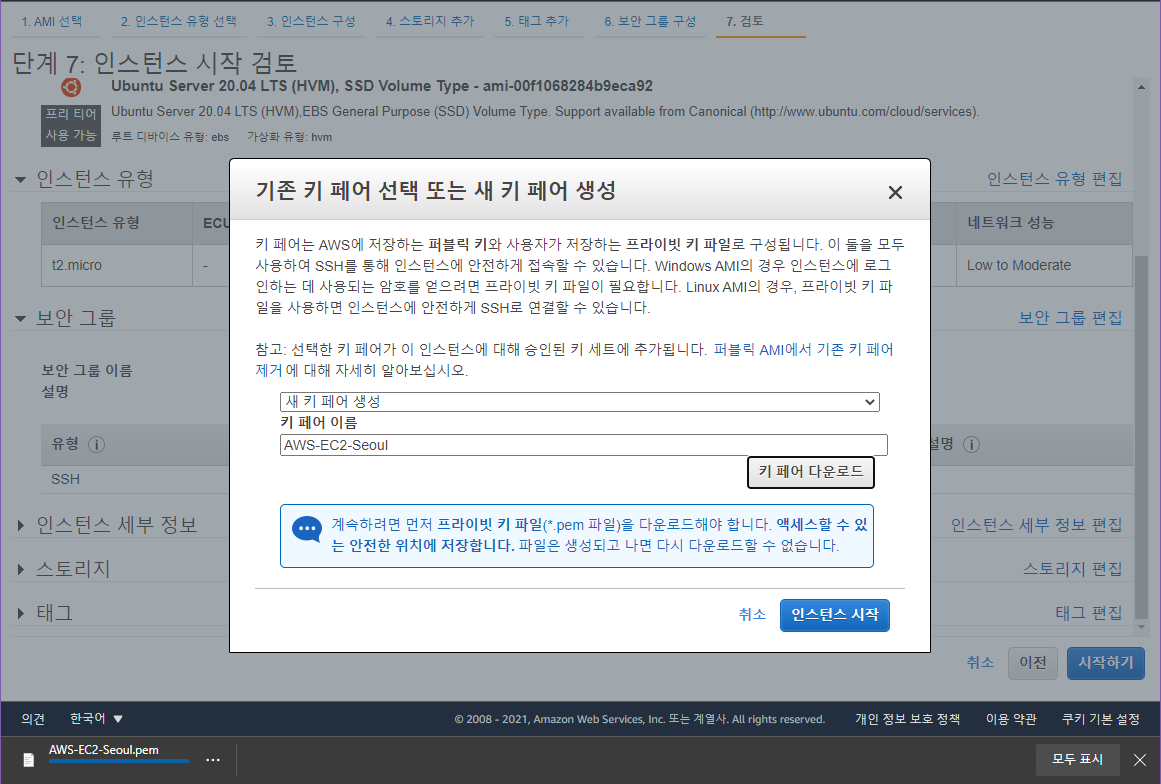Click the scrollbar up arrow

point(1141,87)
